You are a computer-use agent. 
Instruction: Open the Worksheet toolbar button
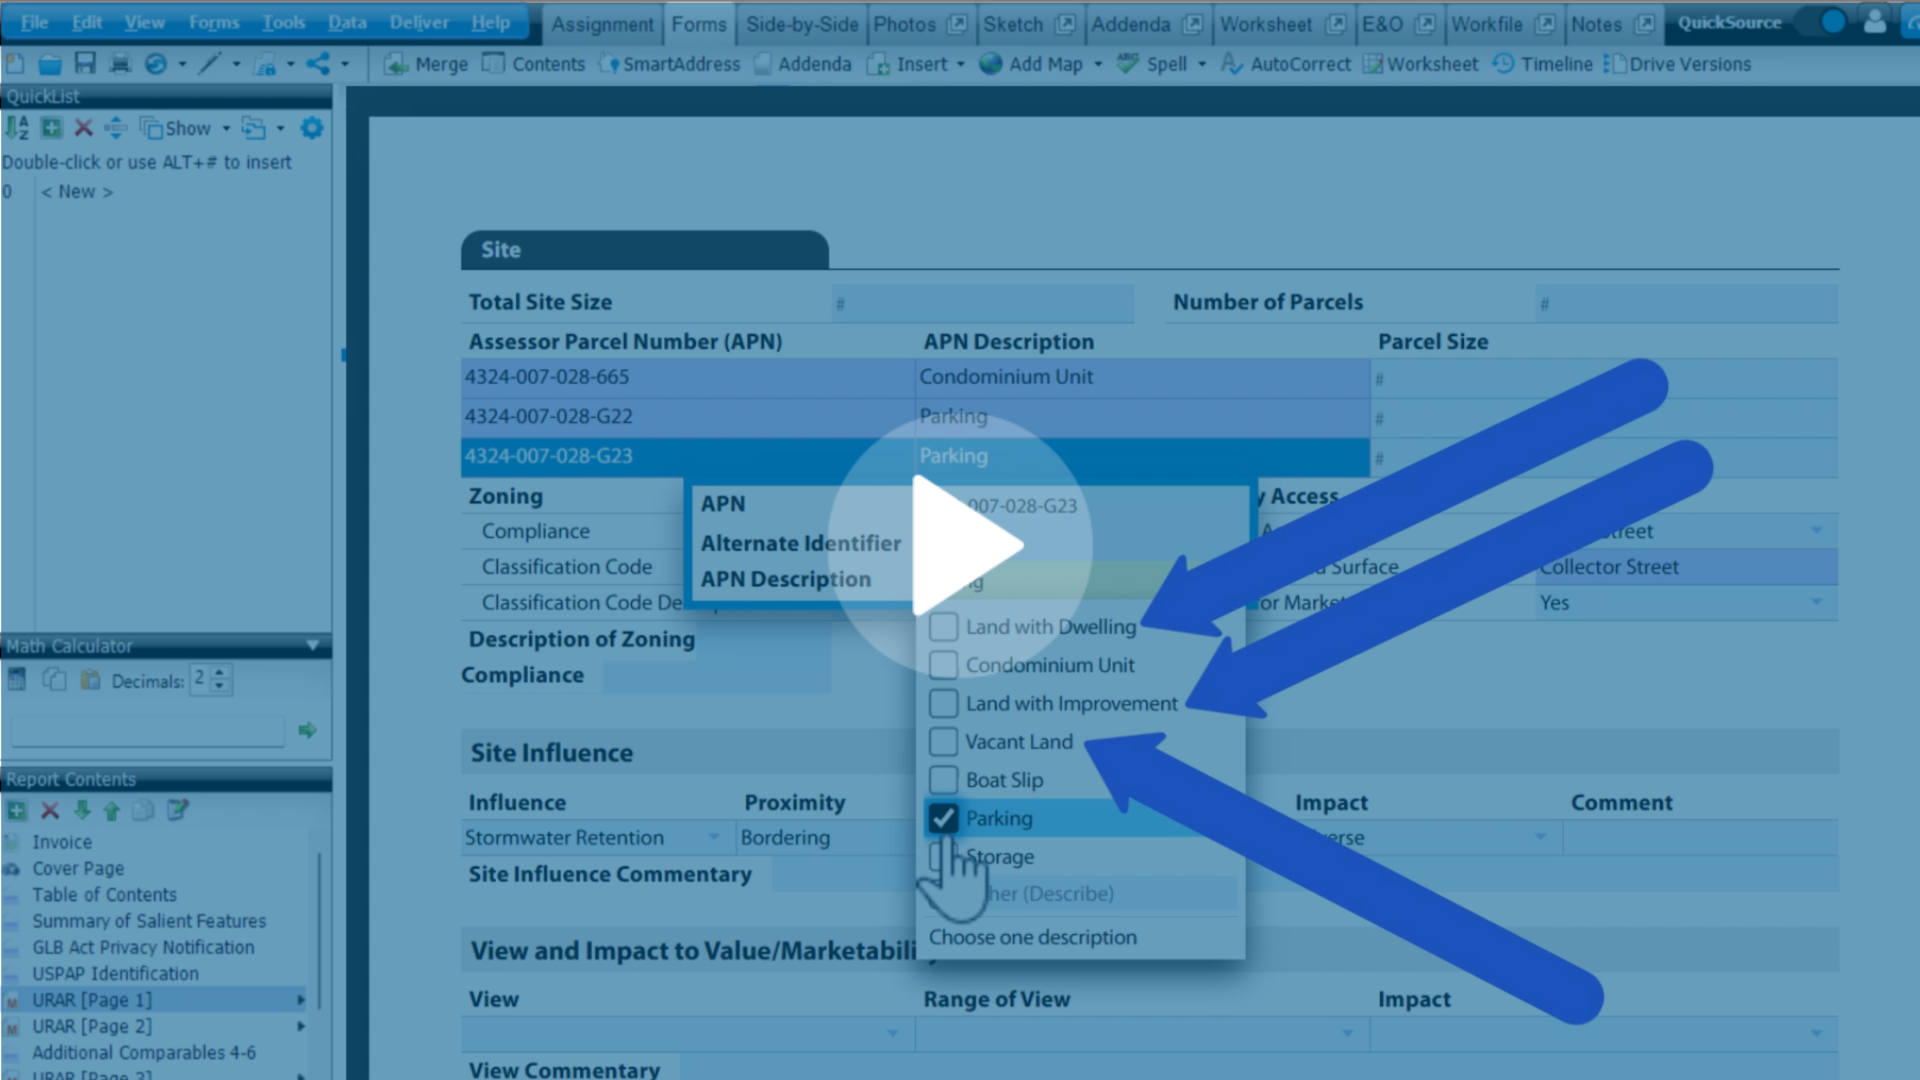[1420, 64]
